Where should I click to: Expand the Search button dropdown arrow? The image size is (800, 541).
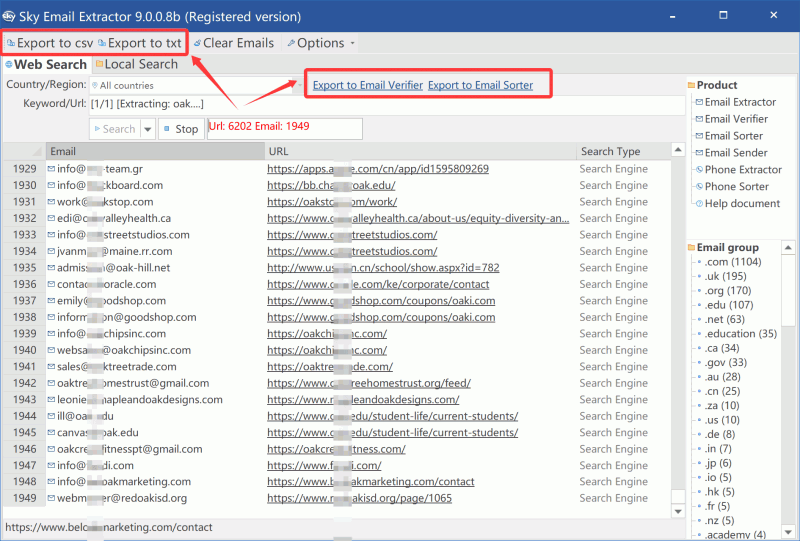[147, 129]
